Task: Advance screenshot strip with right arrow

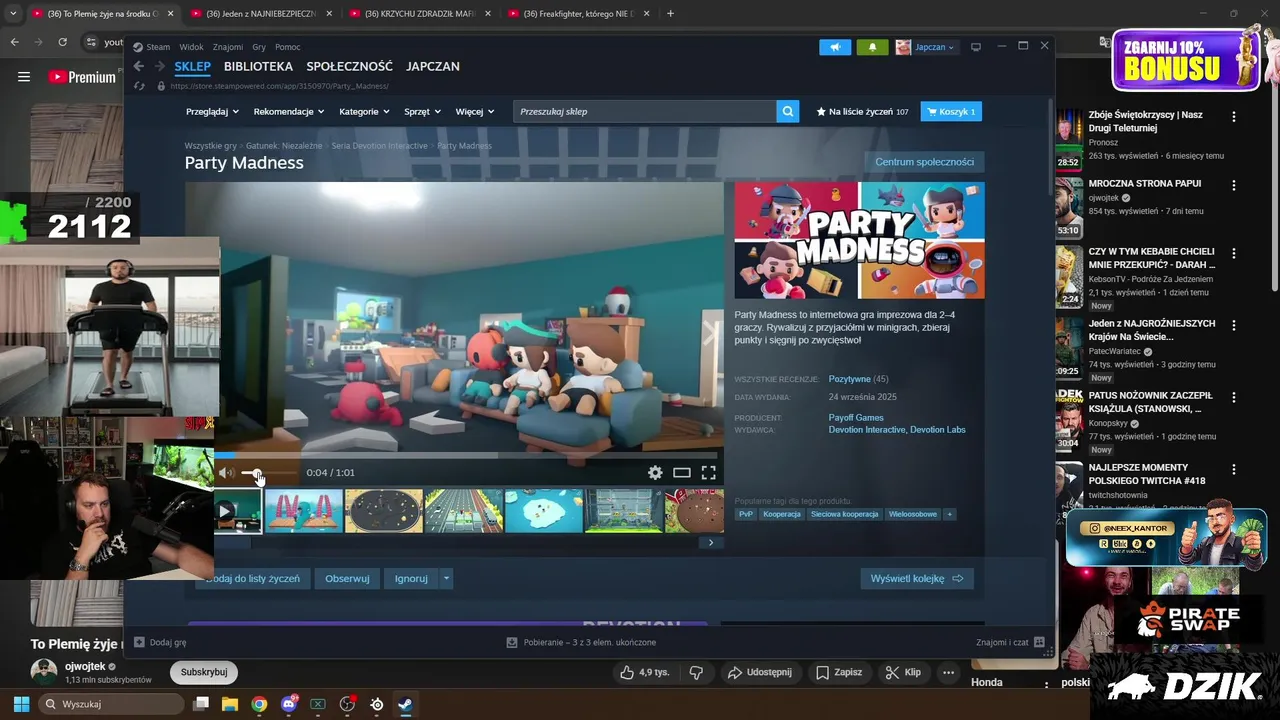Action: pos(711,543)
